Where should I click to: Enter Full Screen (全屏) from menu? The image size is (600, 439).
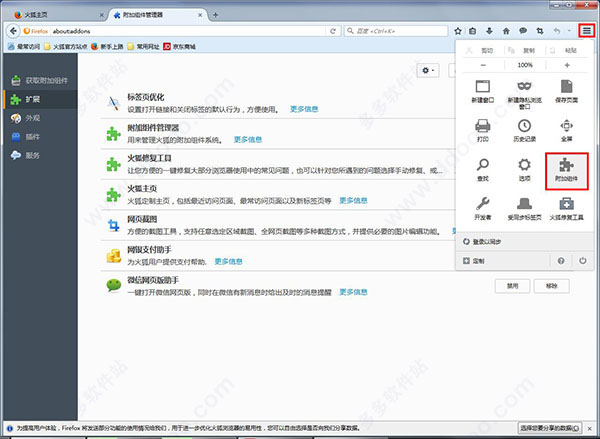(566, 130)
